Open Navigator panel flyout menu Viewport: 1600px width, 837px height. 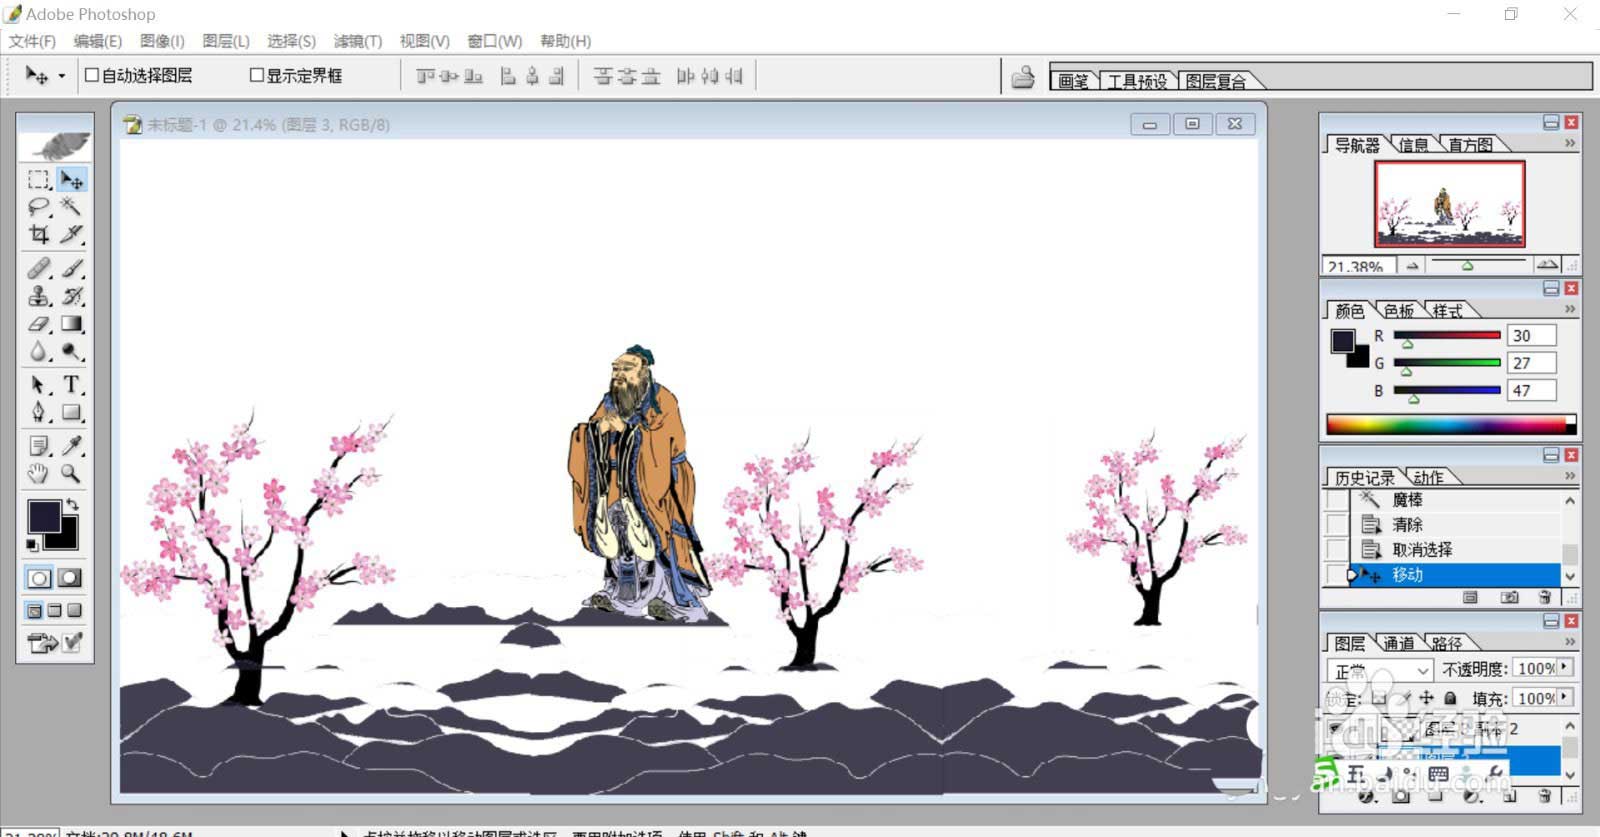[x=1570, y=144]
